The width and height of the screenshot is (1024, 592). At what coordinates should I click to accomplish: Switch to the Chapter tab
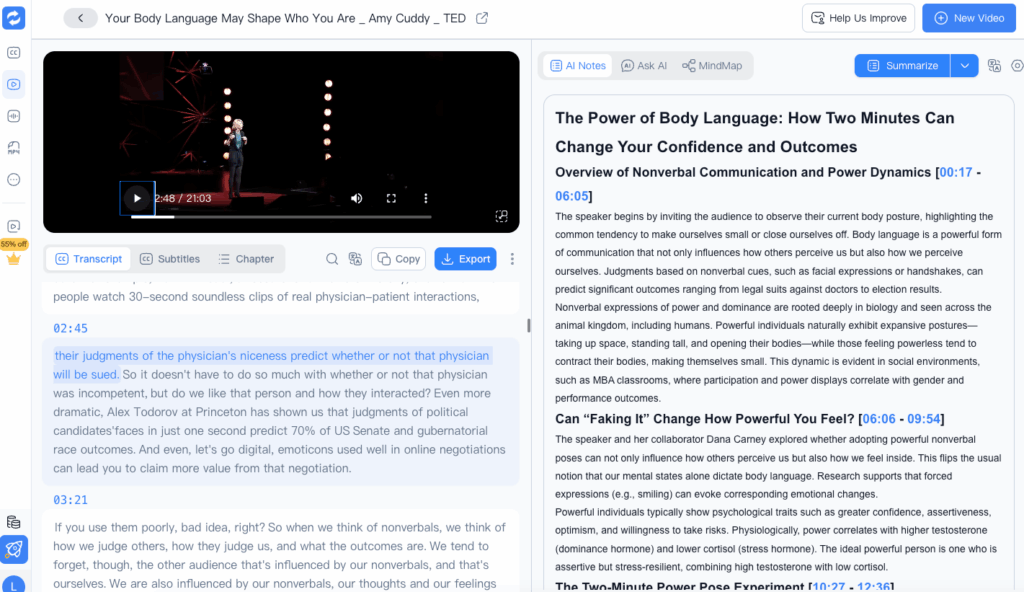tap(246, 259)
